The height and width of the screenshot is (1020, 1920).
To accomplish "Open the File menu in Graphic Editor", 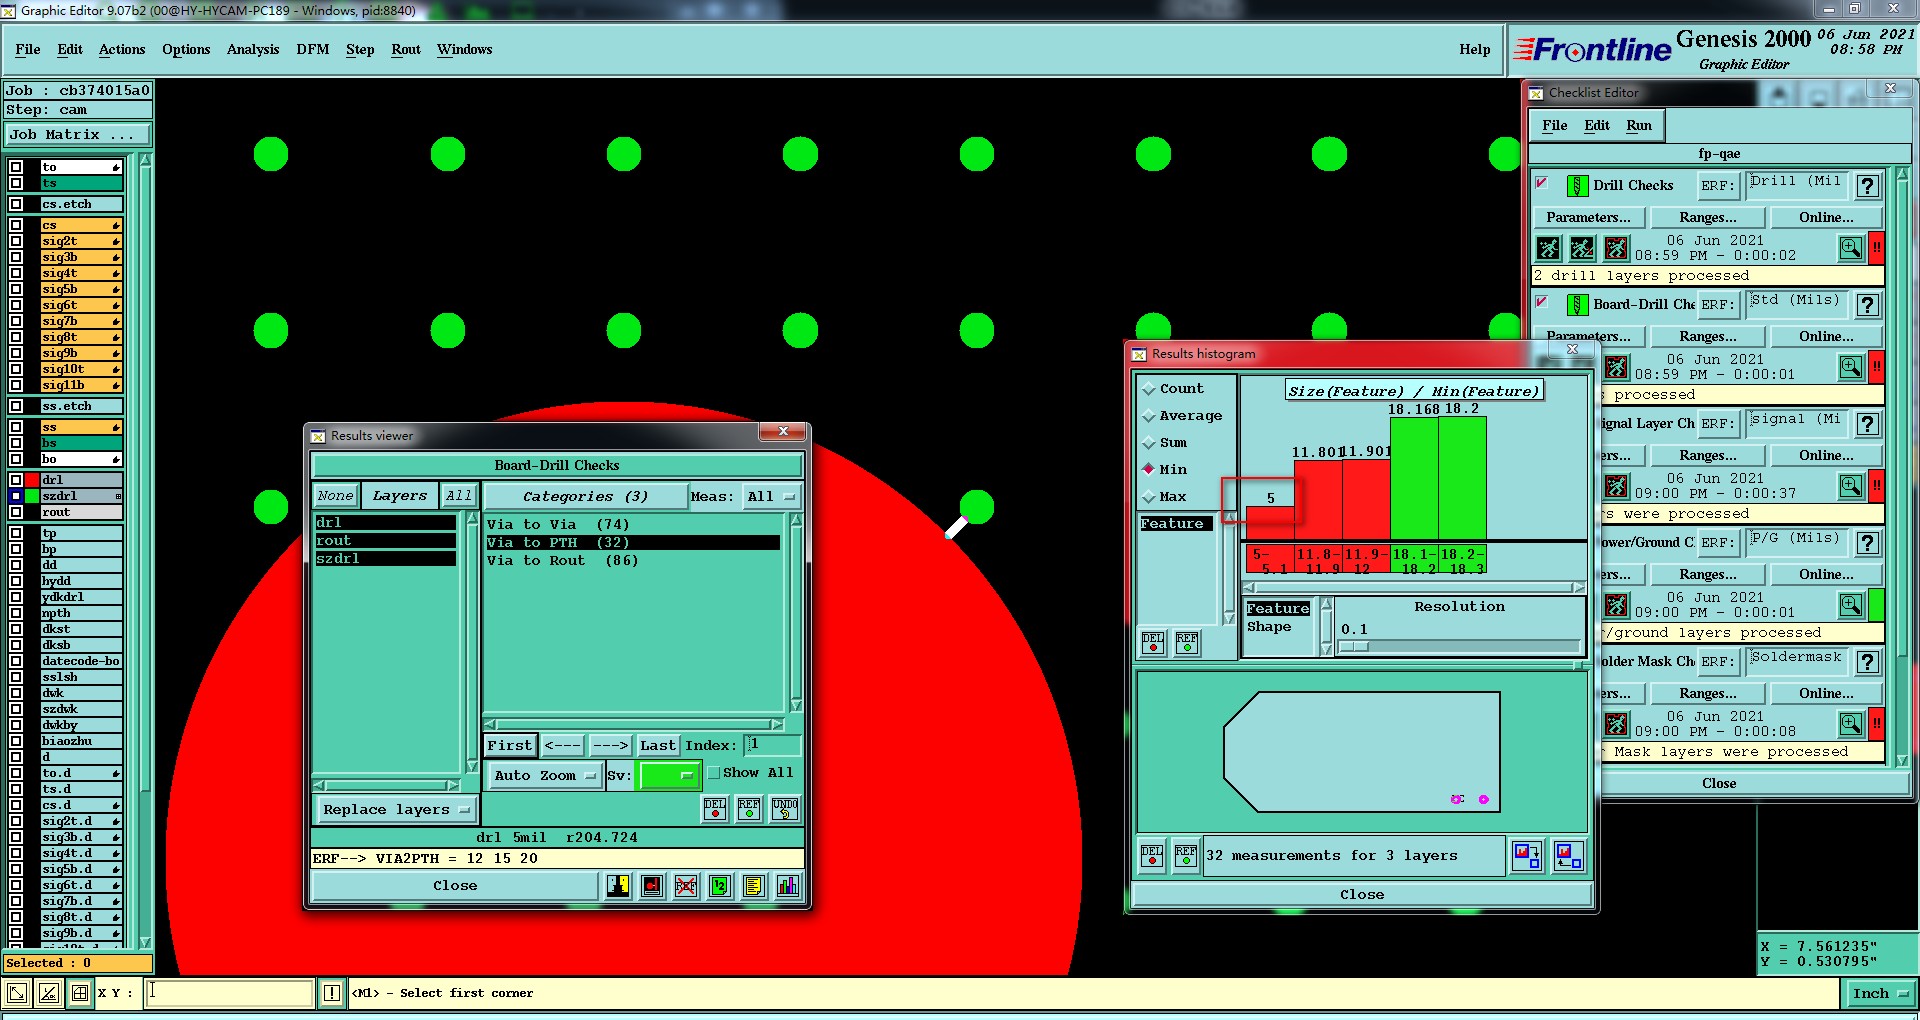I will point(28,49).
